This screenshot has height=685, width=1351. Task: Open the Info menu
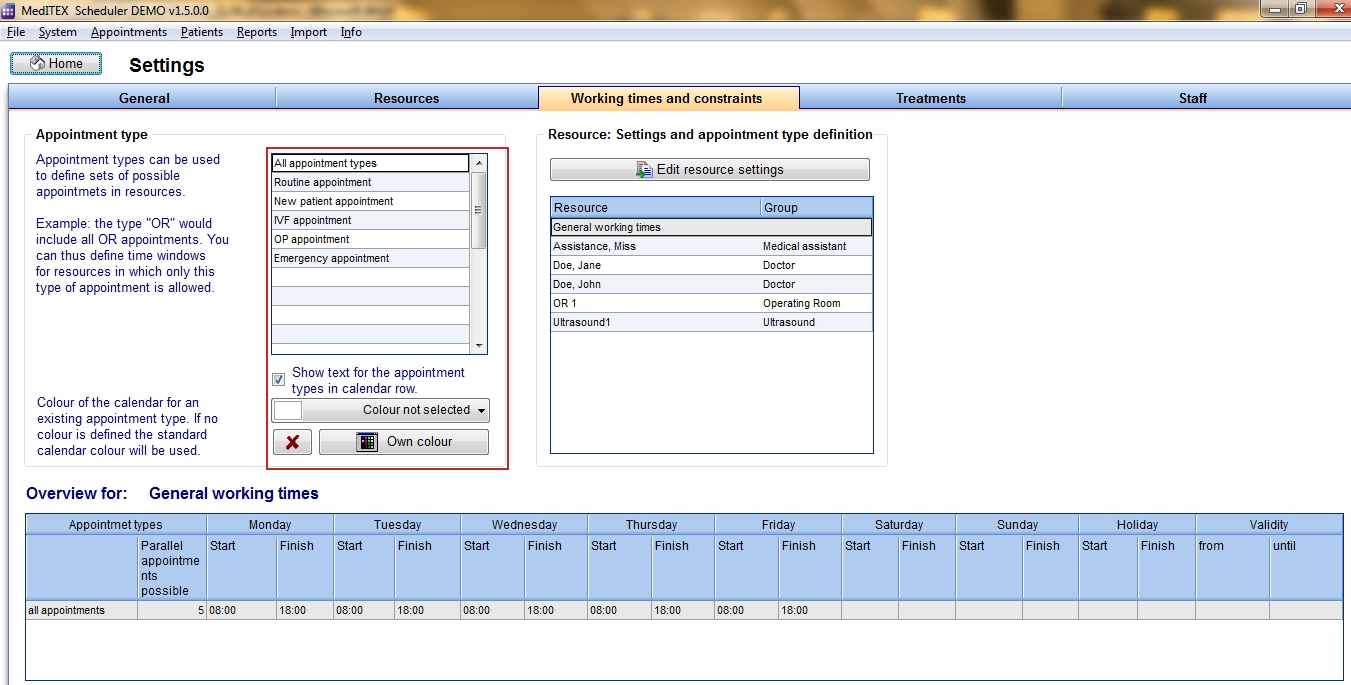click(x=351, y=32)
